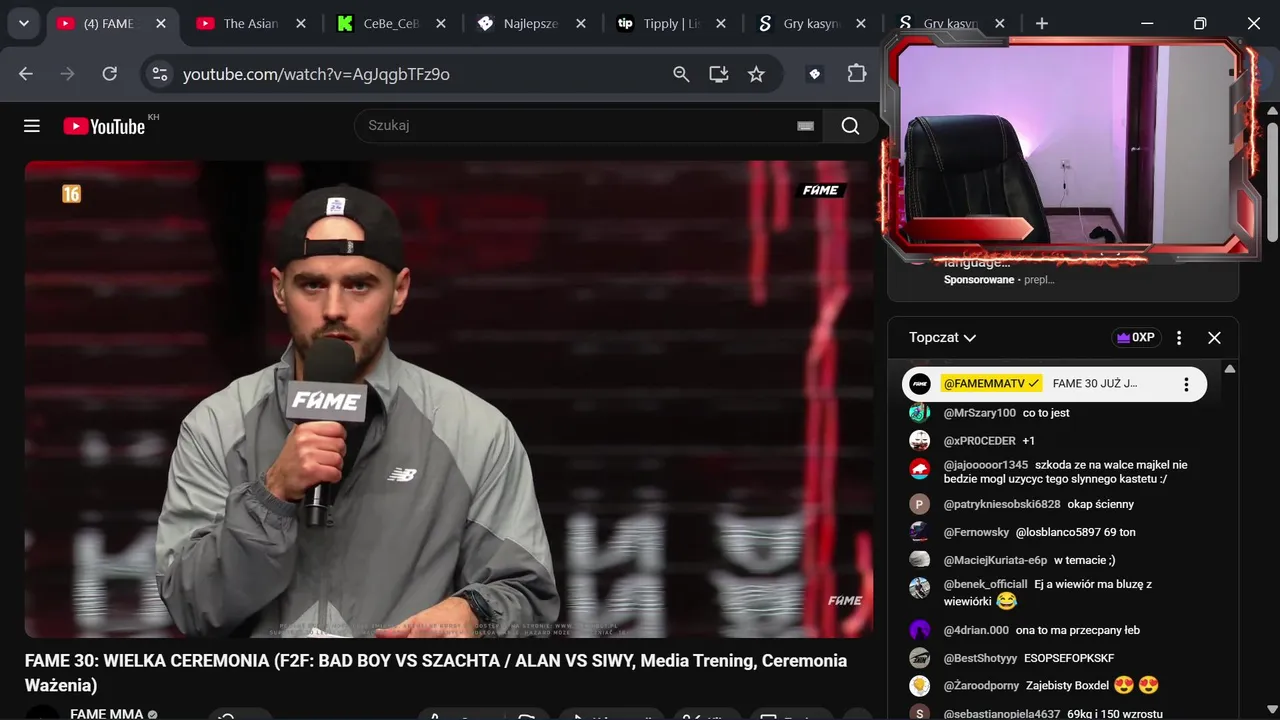
Task: Click the FAME 30 video player
Action: point(449,399)
